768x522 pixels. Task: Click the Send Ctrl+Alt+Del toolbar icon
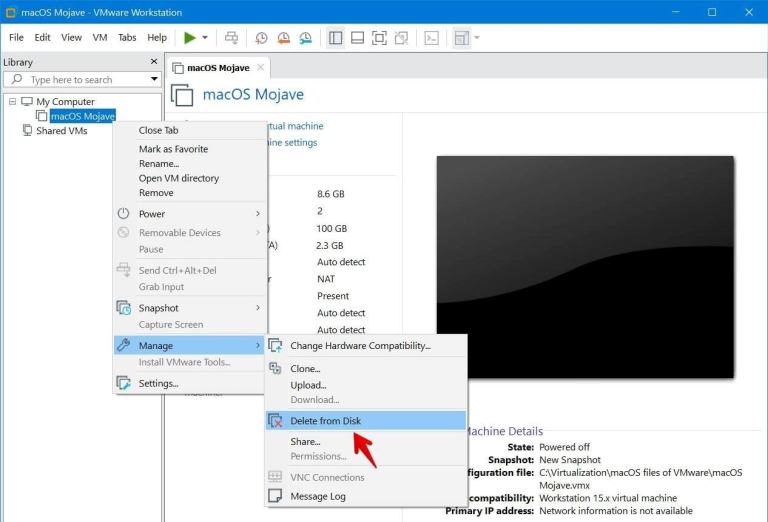pyautogui.click(x=231, y=38)
